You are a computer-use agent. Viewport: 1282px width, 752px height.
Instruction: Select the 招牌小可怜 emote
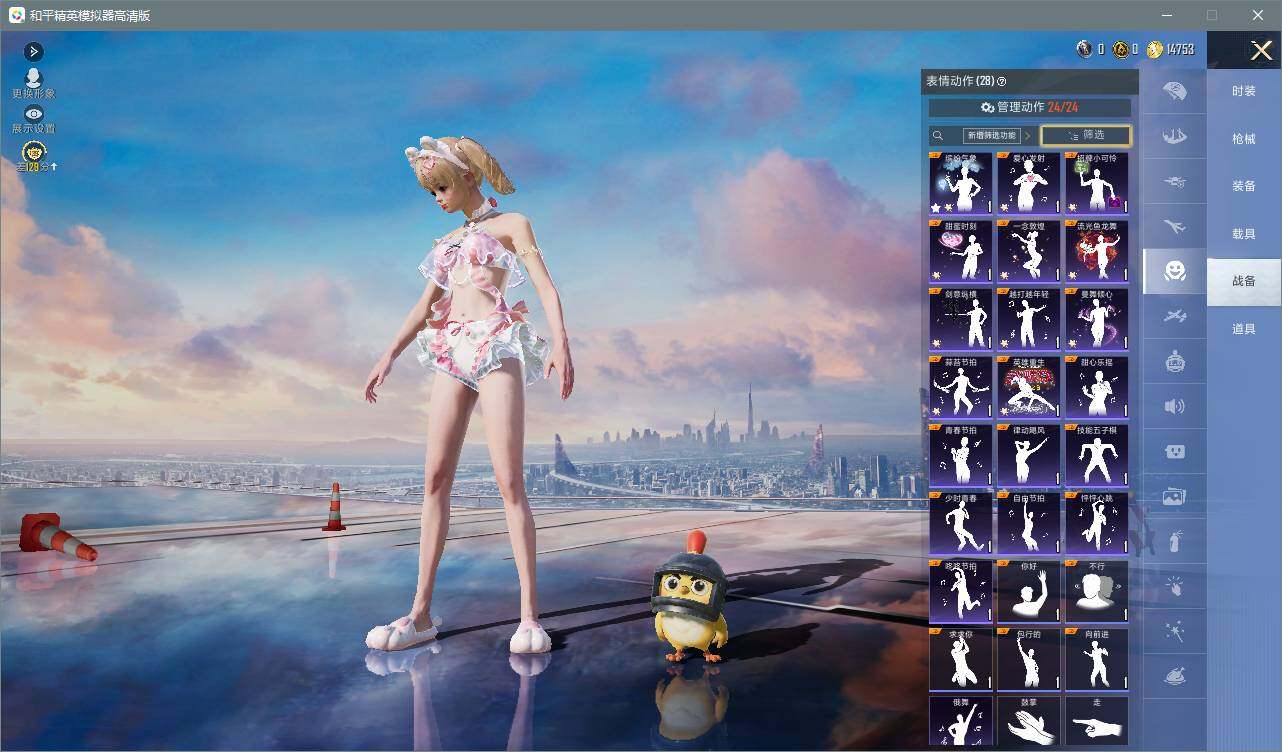point(1096,182)
